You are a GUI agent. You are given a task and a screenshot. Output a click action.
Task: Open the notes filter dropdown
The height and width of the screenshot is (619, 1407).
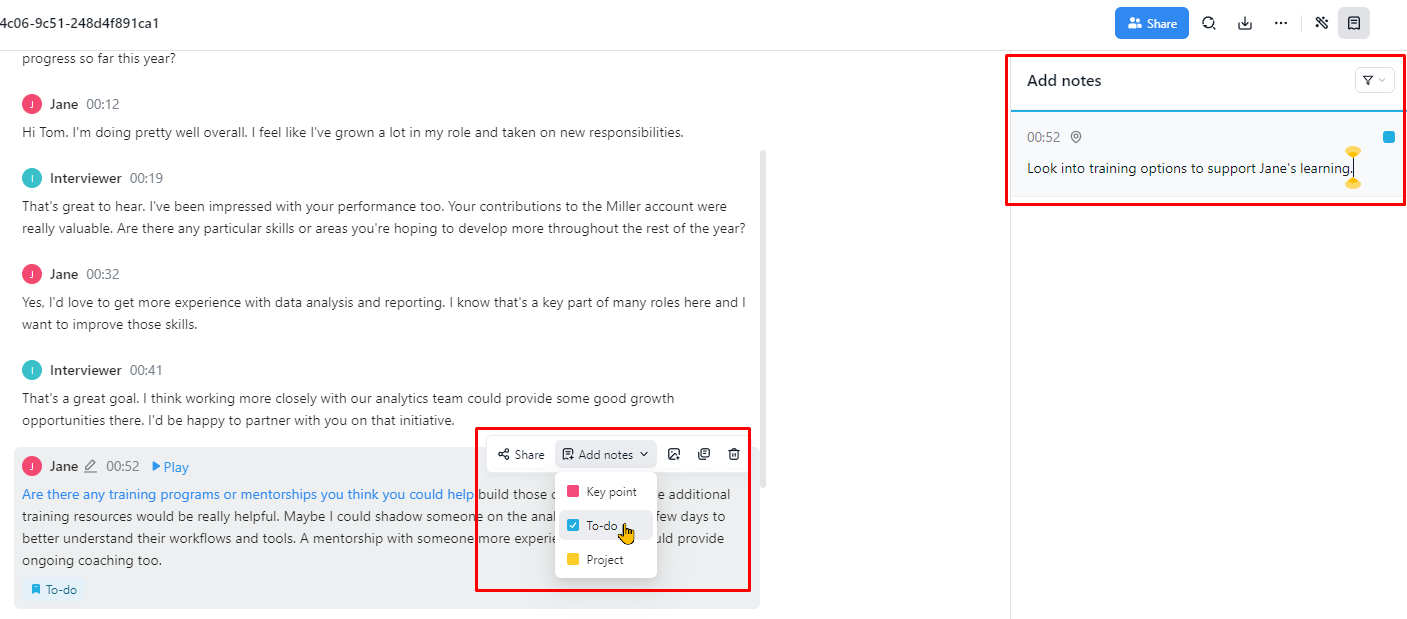click(x=1374, y=80)
